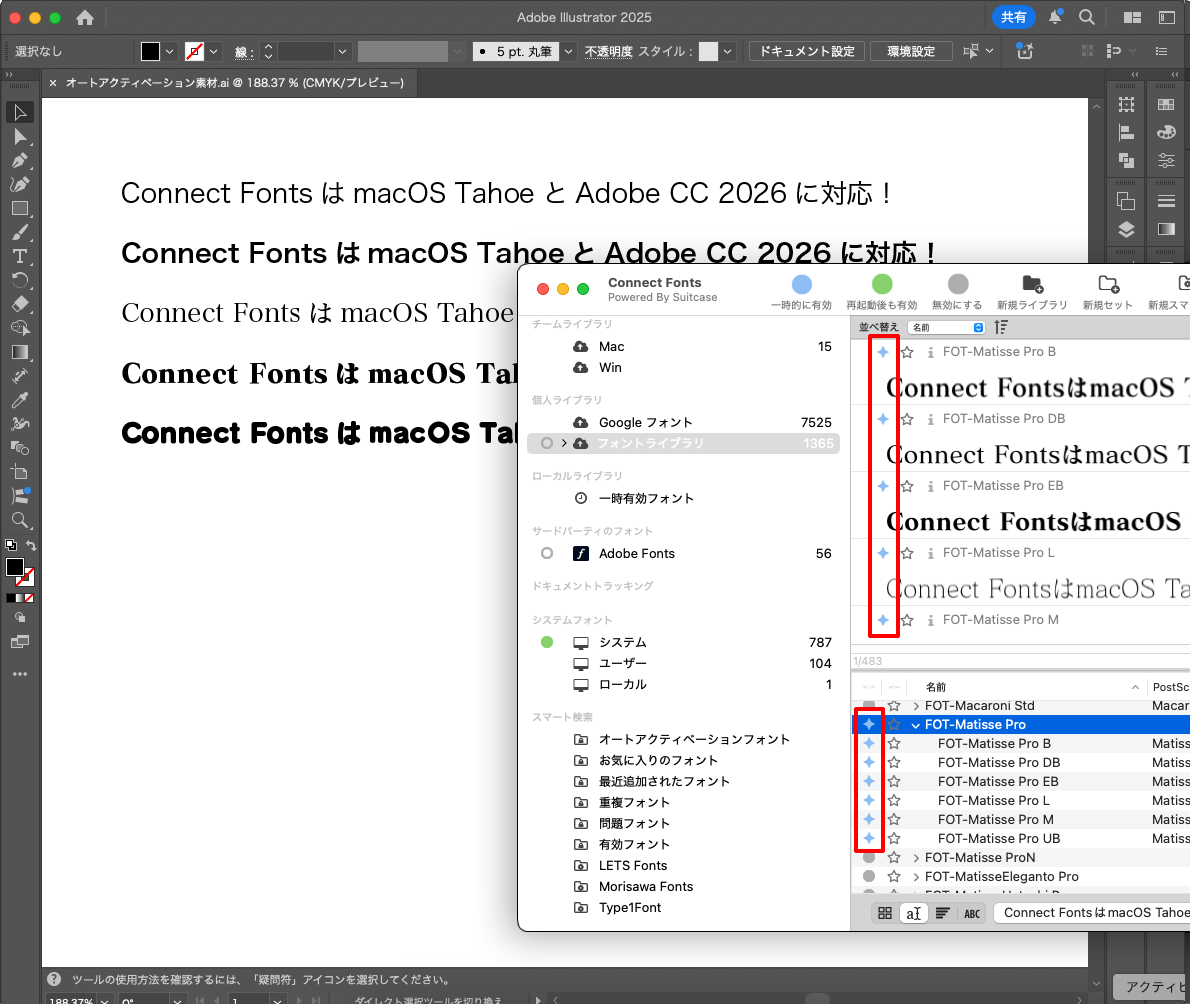Expand the FOT-Macaroni Std family
The height and width of the screenshot is (1004, 1190).
(916, 706)
